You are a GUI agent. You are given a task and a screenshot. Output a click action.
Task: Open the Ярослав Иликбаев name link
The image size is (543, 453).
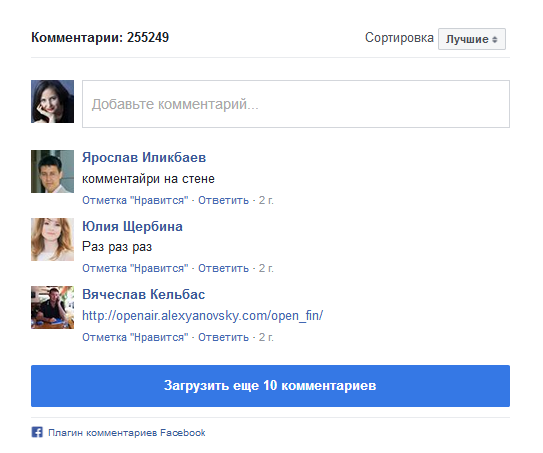144,158
